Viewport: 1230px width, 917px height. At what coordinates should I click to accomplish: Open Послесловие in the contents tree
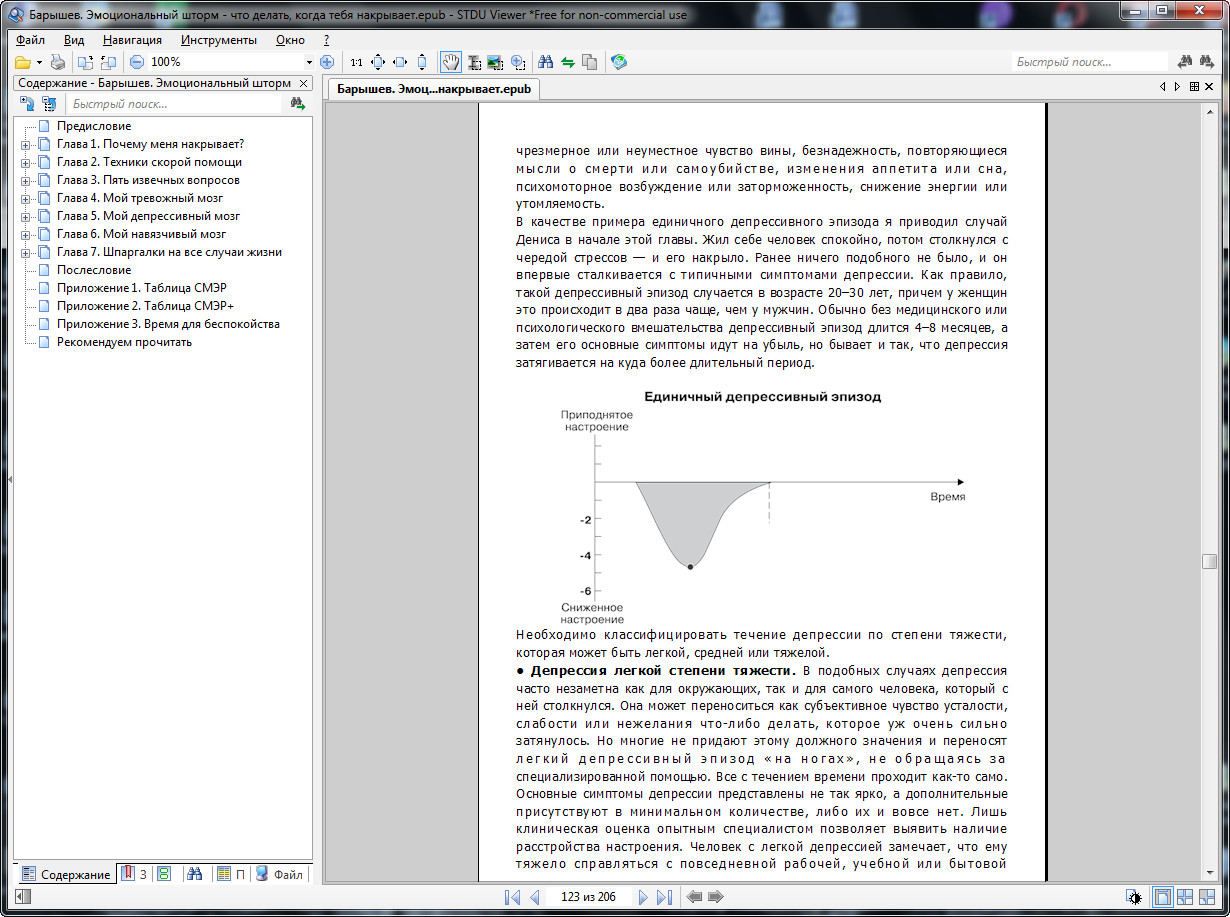click(x=94, y=270)
